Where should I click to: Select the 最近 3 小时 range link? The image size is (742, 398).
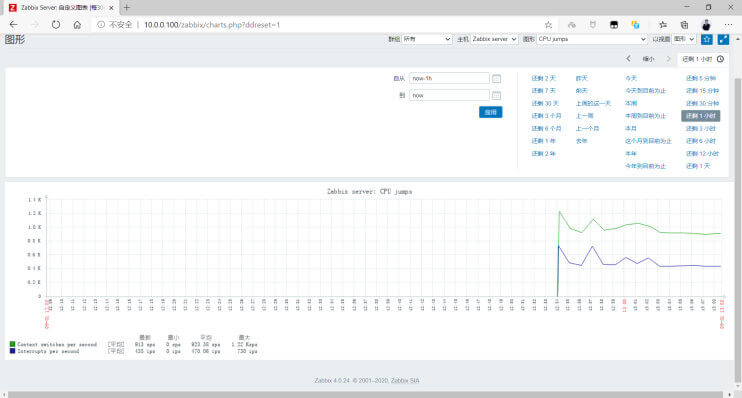(701, 128)
